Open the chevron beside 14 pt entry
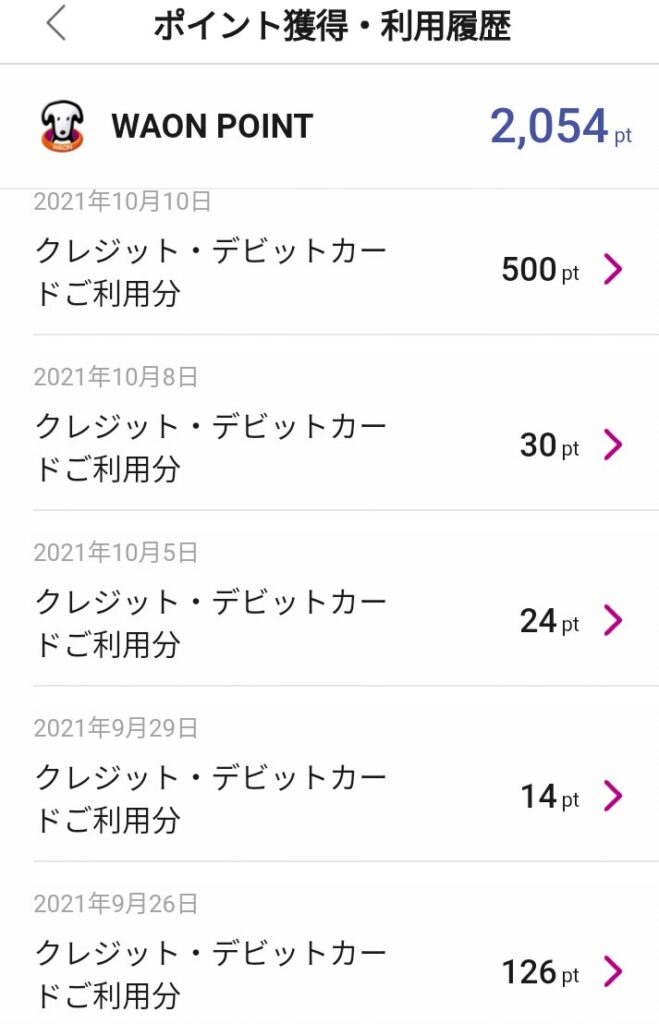Screen dimensions: 659x1024 coord(613,796)
